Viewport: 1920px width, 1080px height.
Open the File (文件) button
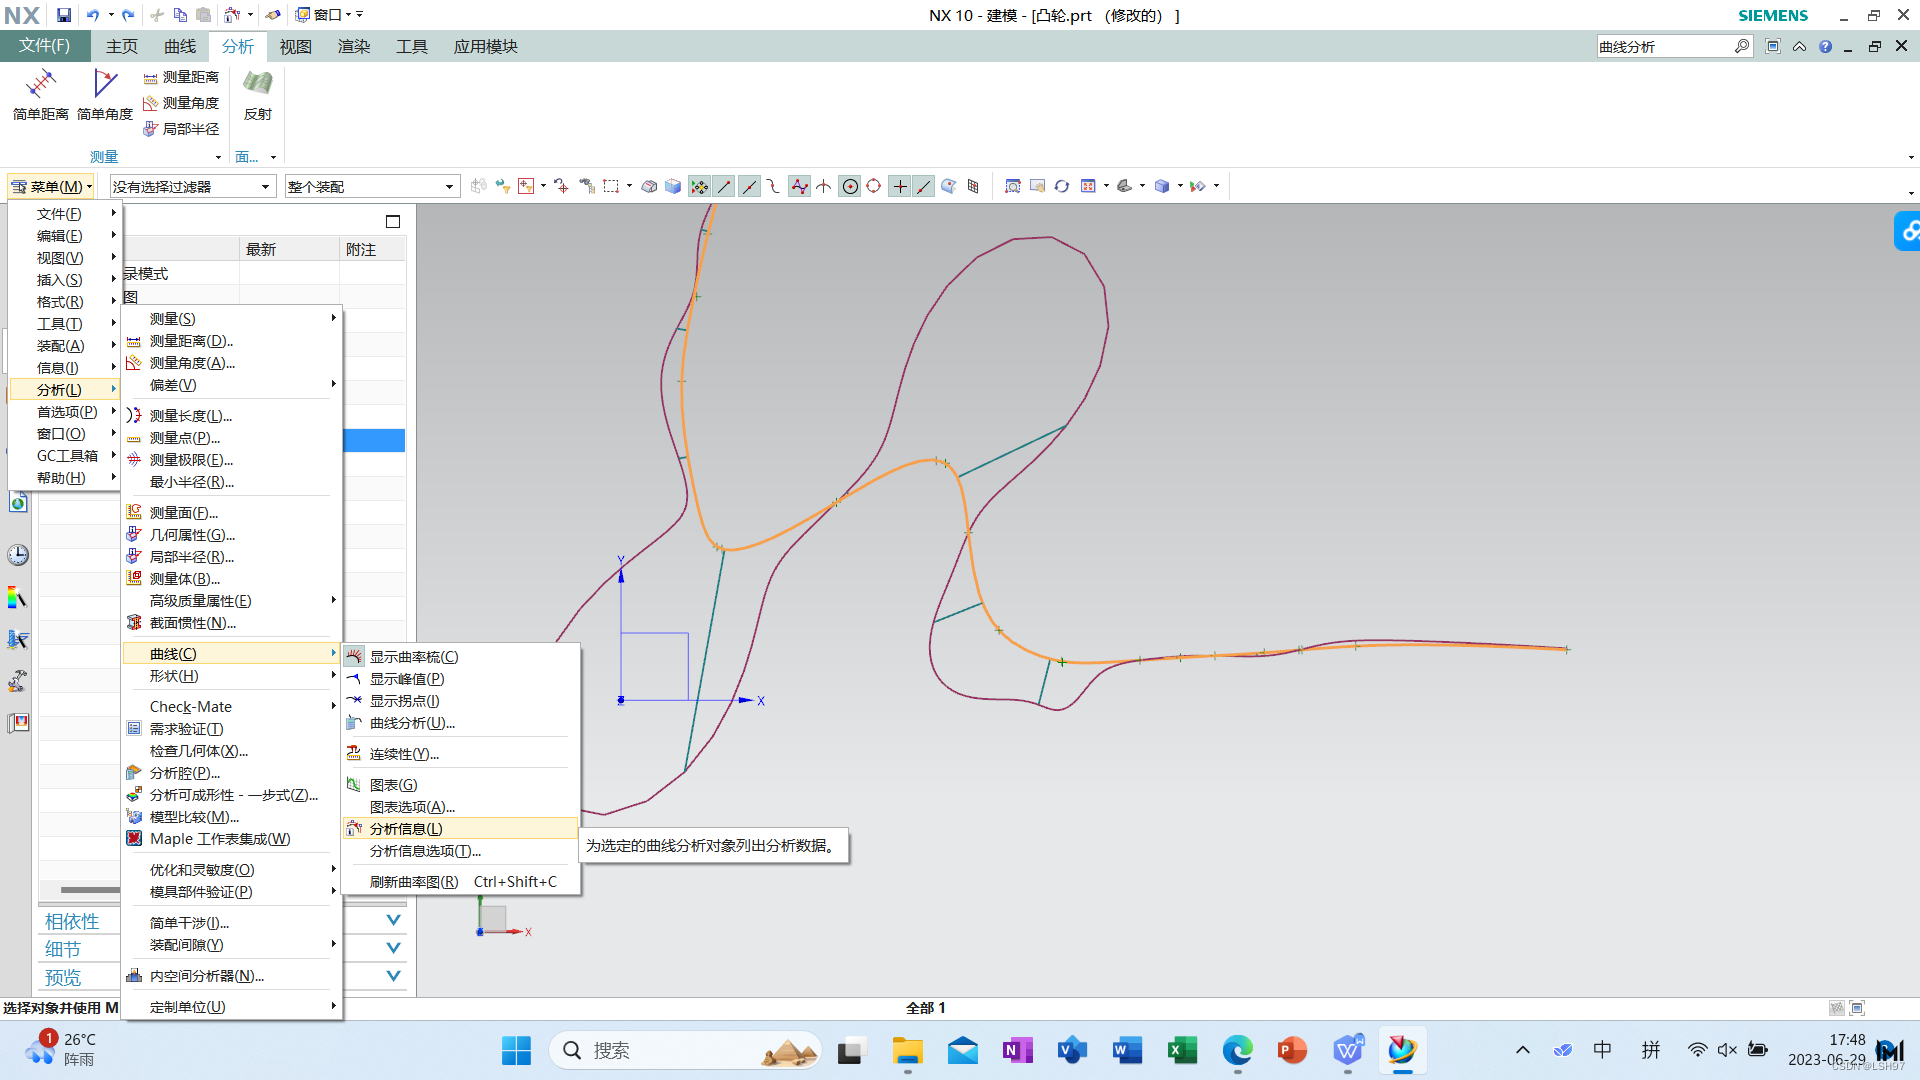45,46
